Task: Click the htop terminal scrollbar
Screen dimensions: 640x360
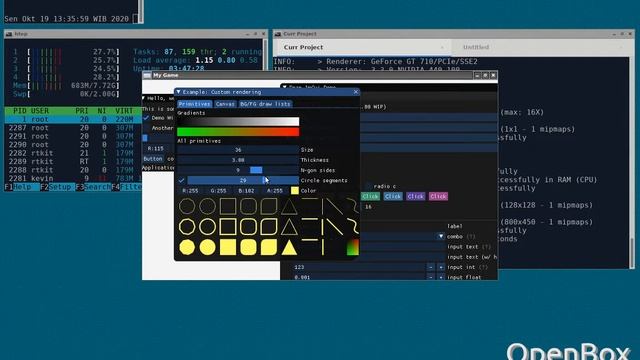Action: (x=265, y=56)
